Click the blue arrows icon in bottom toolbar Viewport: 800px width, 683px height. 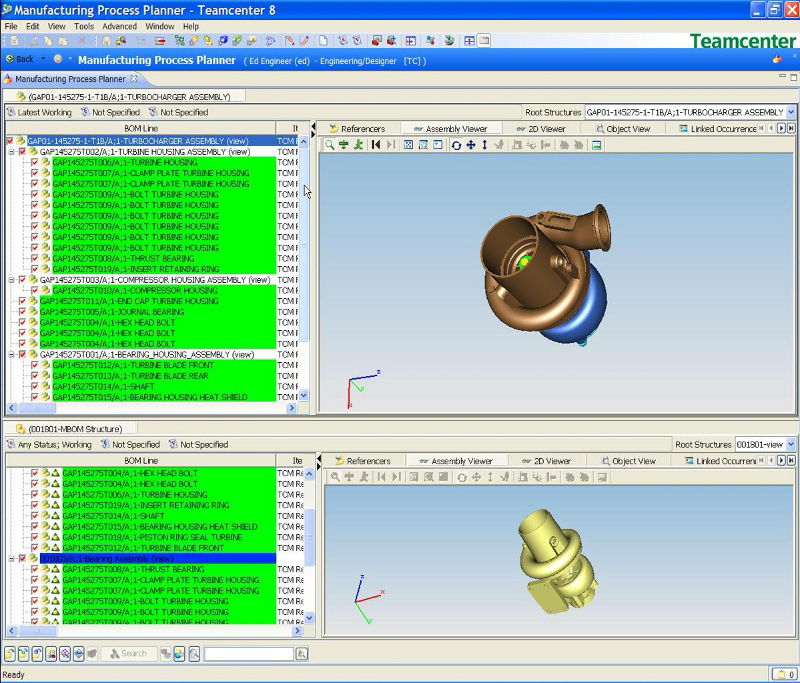click(78, 653)
